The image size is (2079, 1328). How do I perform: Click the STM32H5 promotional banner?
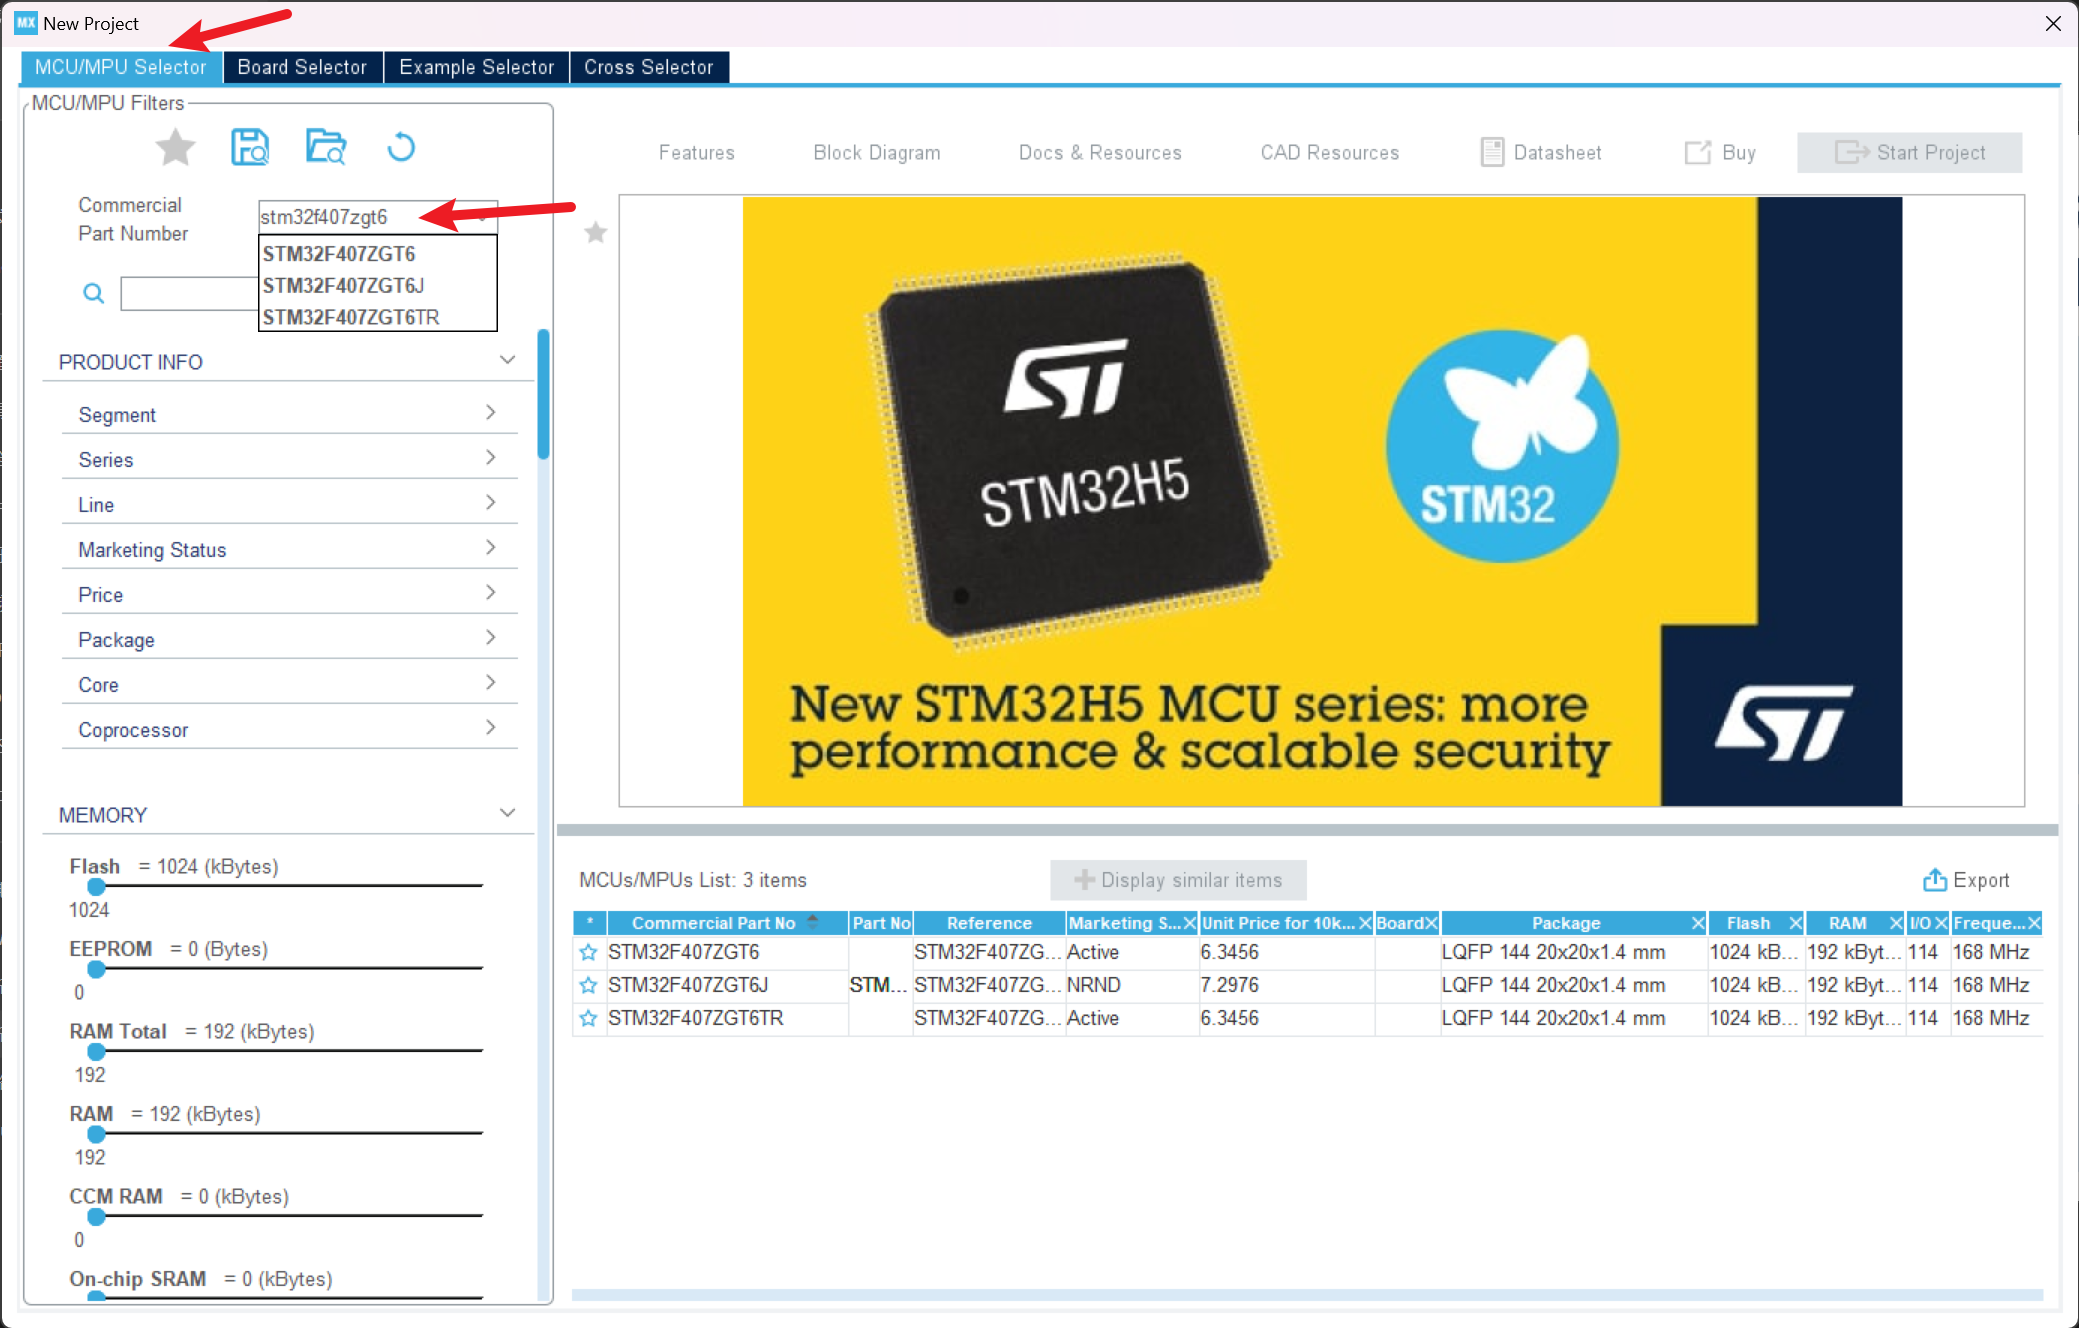pyautogui.click(x=1322, y=501)
